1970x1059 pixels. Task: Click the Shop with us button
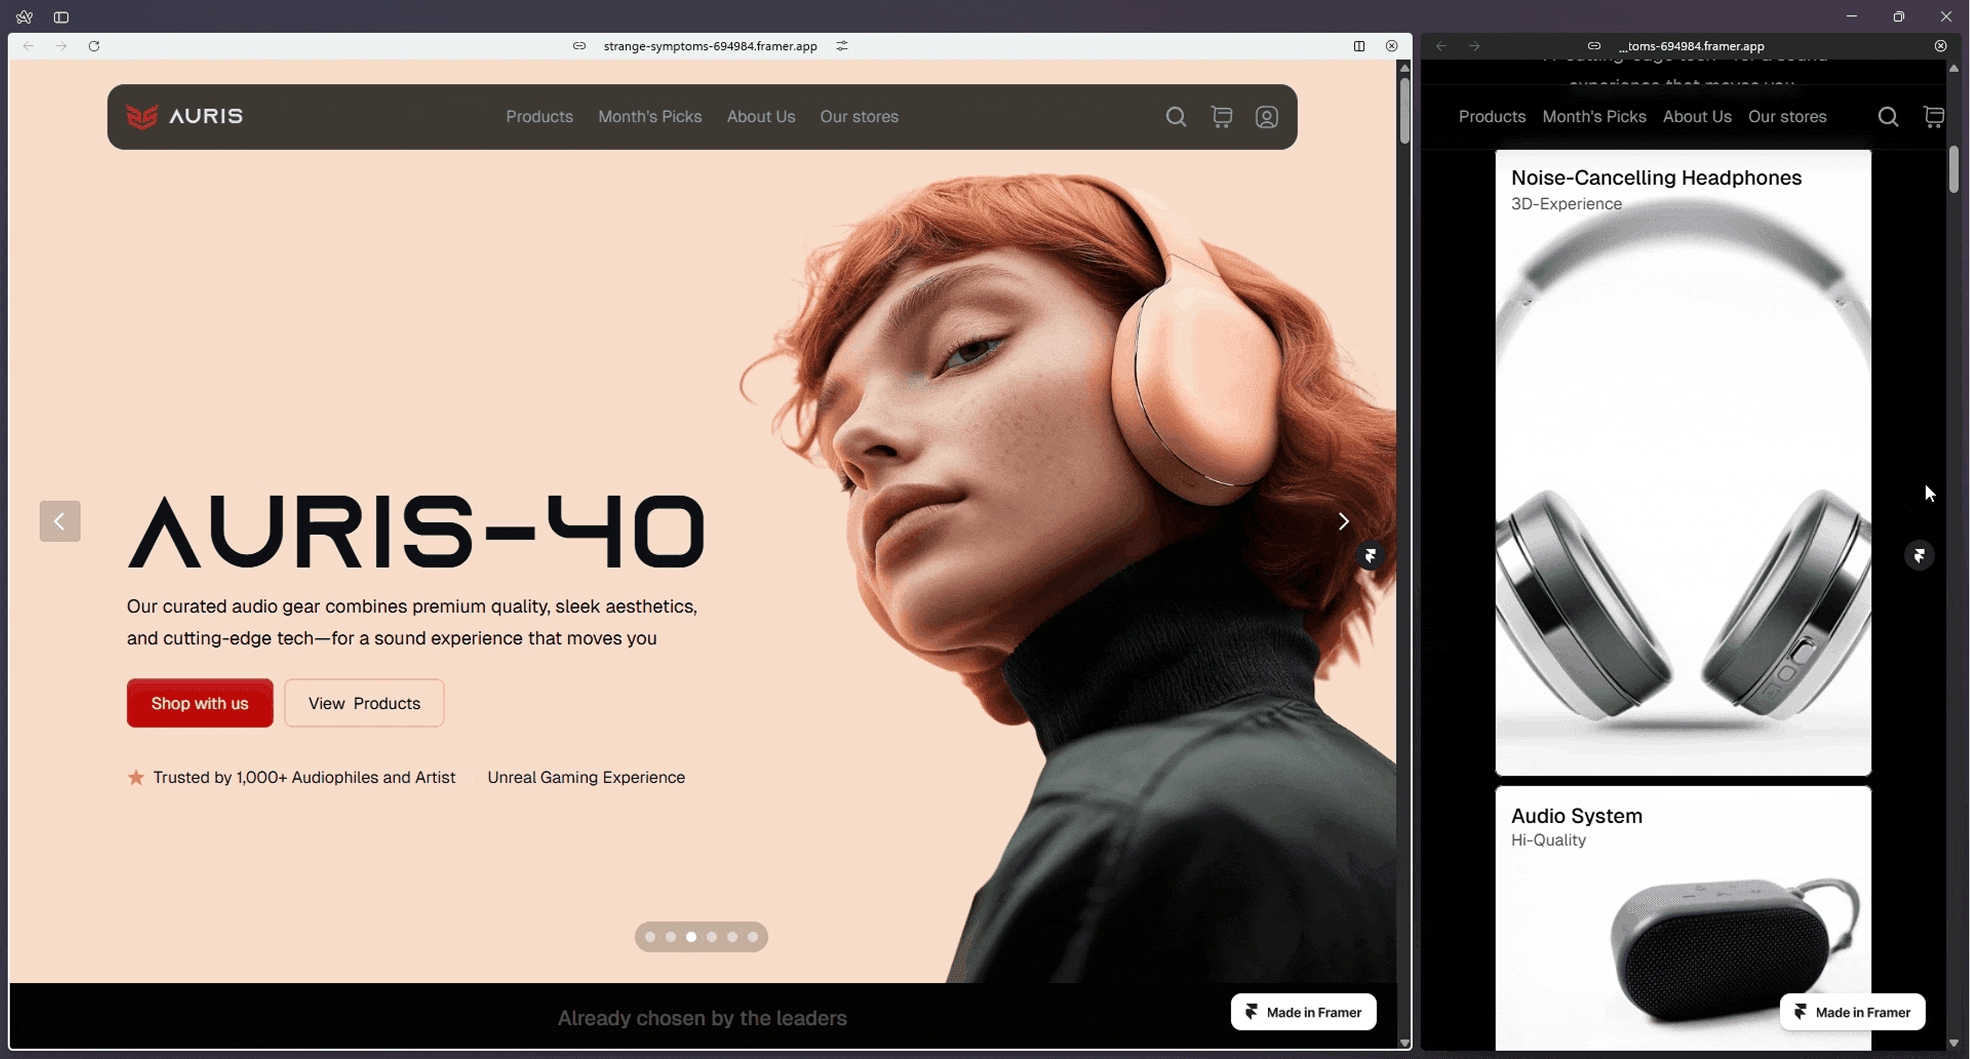(200, 703)
